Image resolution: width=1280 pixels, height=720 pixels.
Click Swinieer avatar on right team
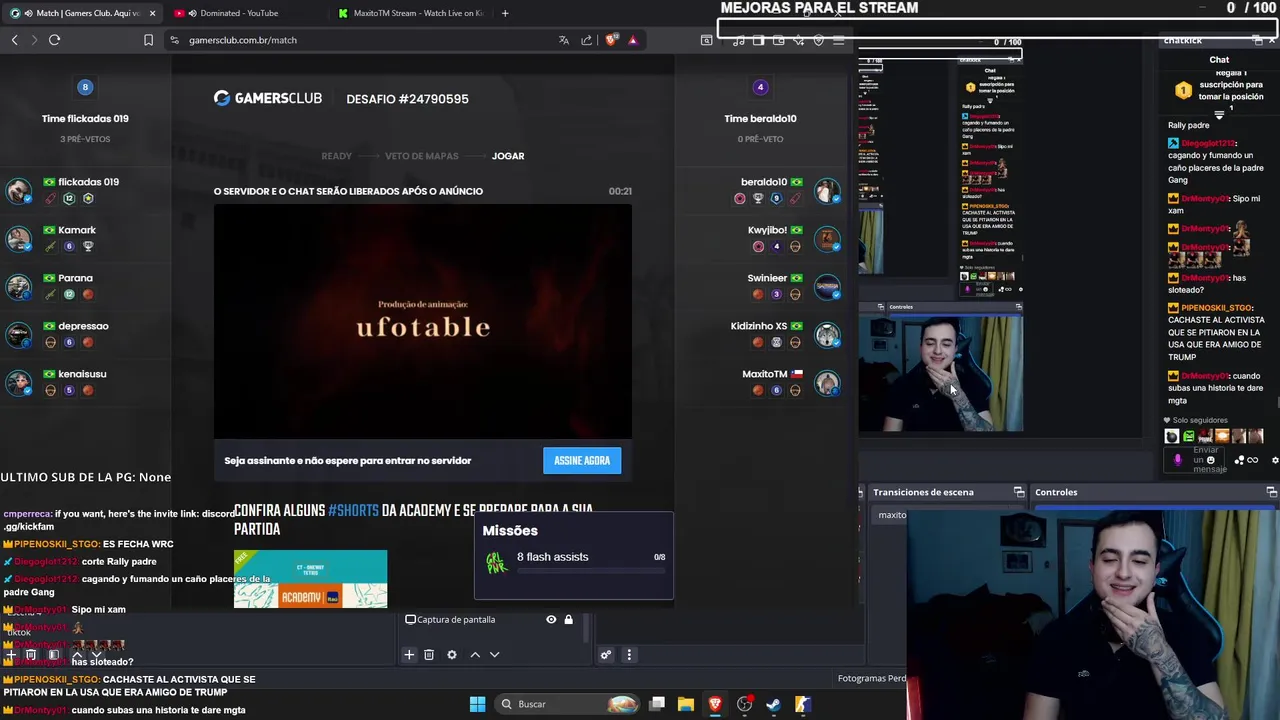827,287
